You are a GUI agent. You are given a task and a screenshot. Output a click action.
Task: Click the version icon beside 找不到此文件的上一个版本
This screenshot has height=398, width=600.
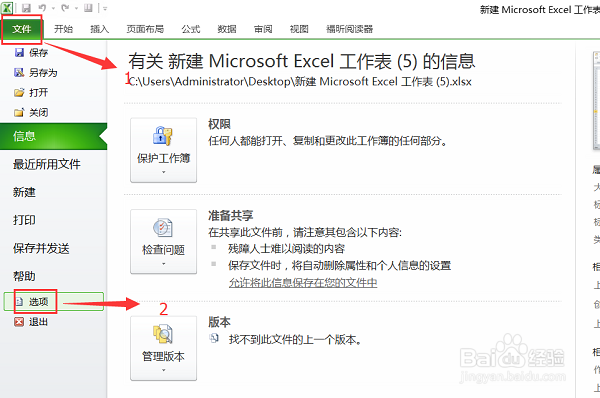coord(214,338)
